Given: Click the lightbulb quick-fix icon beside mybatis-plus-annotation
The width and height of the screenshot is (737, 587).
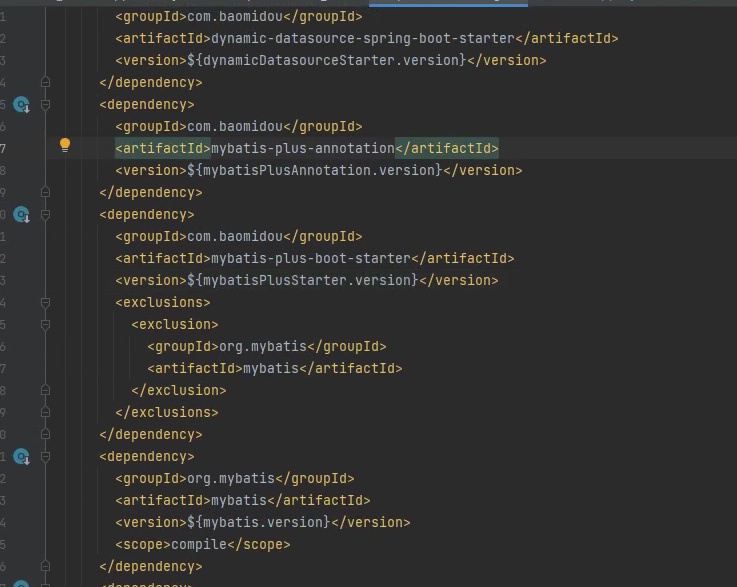Looking at the screenshot, I should pos(65,145).
